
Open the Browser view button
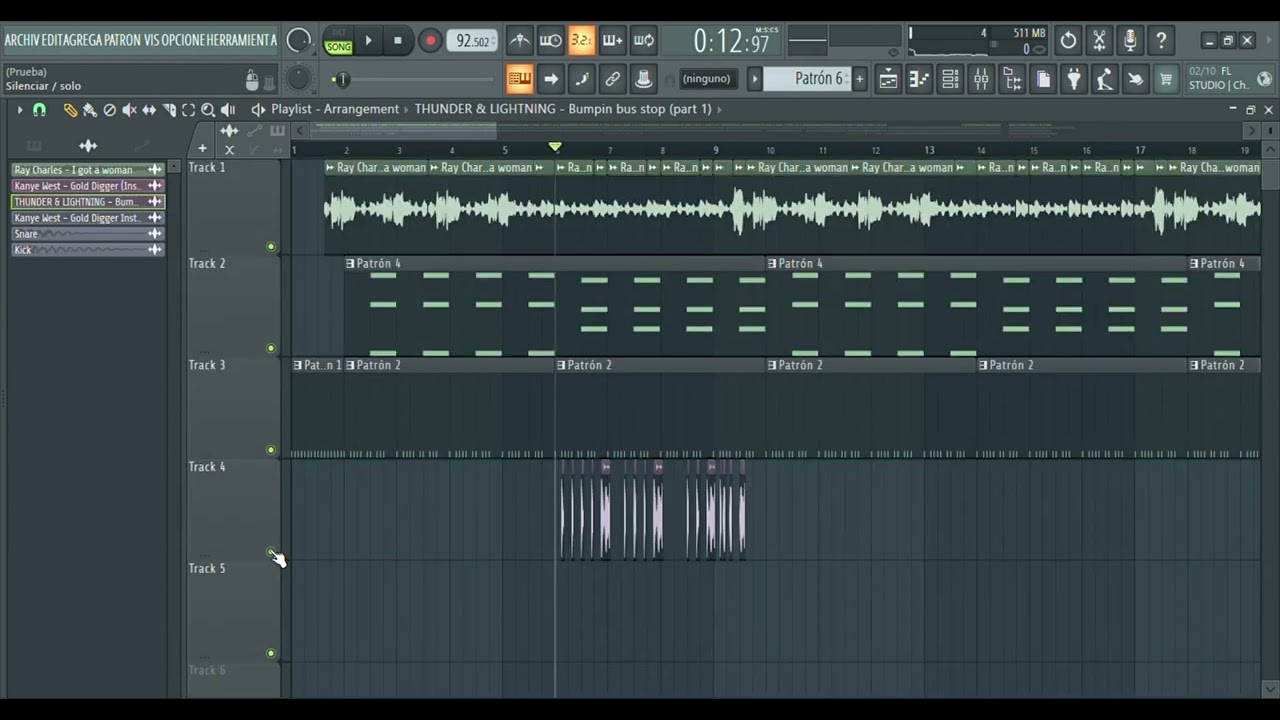(x=1012, y=79)
